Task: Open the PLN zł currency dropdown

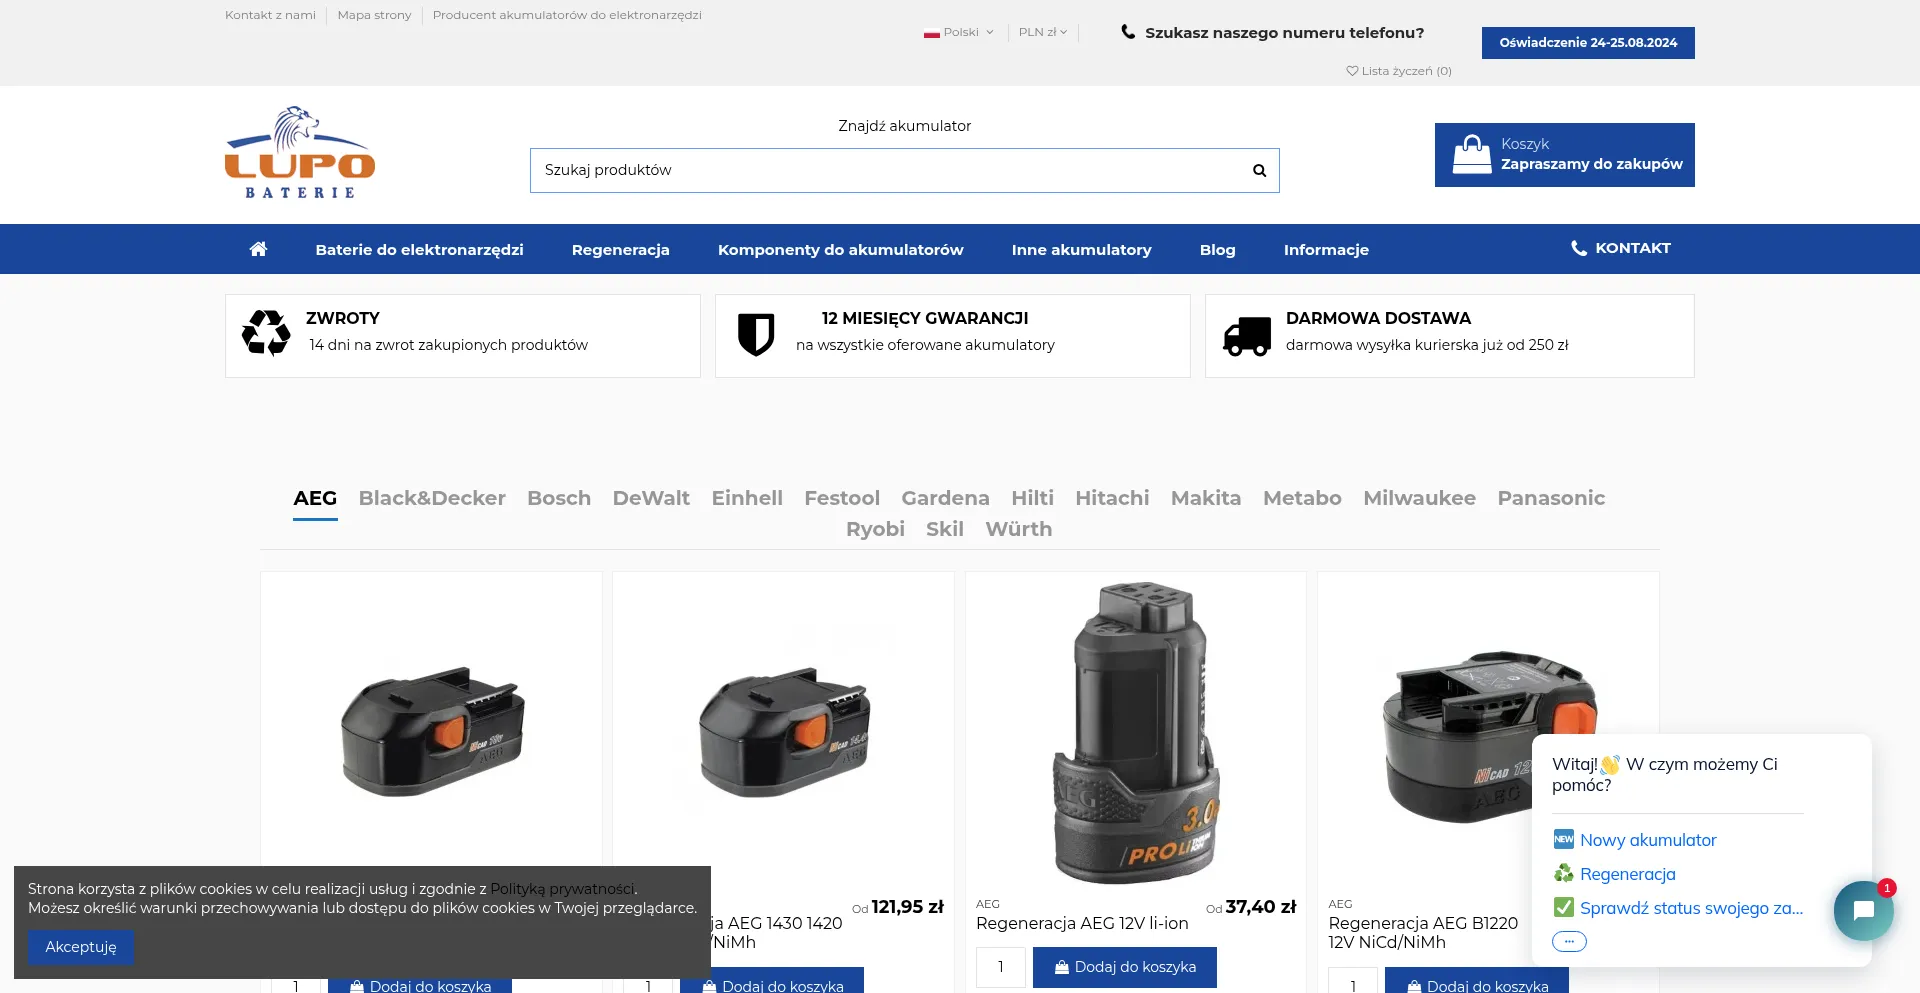Action: (1043, 32)
